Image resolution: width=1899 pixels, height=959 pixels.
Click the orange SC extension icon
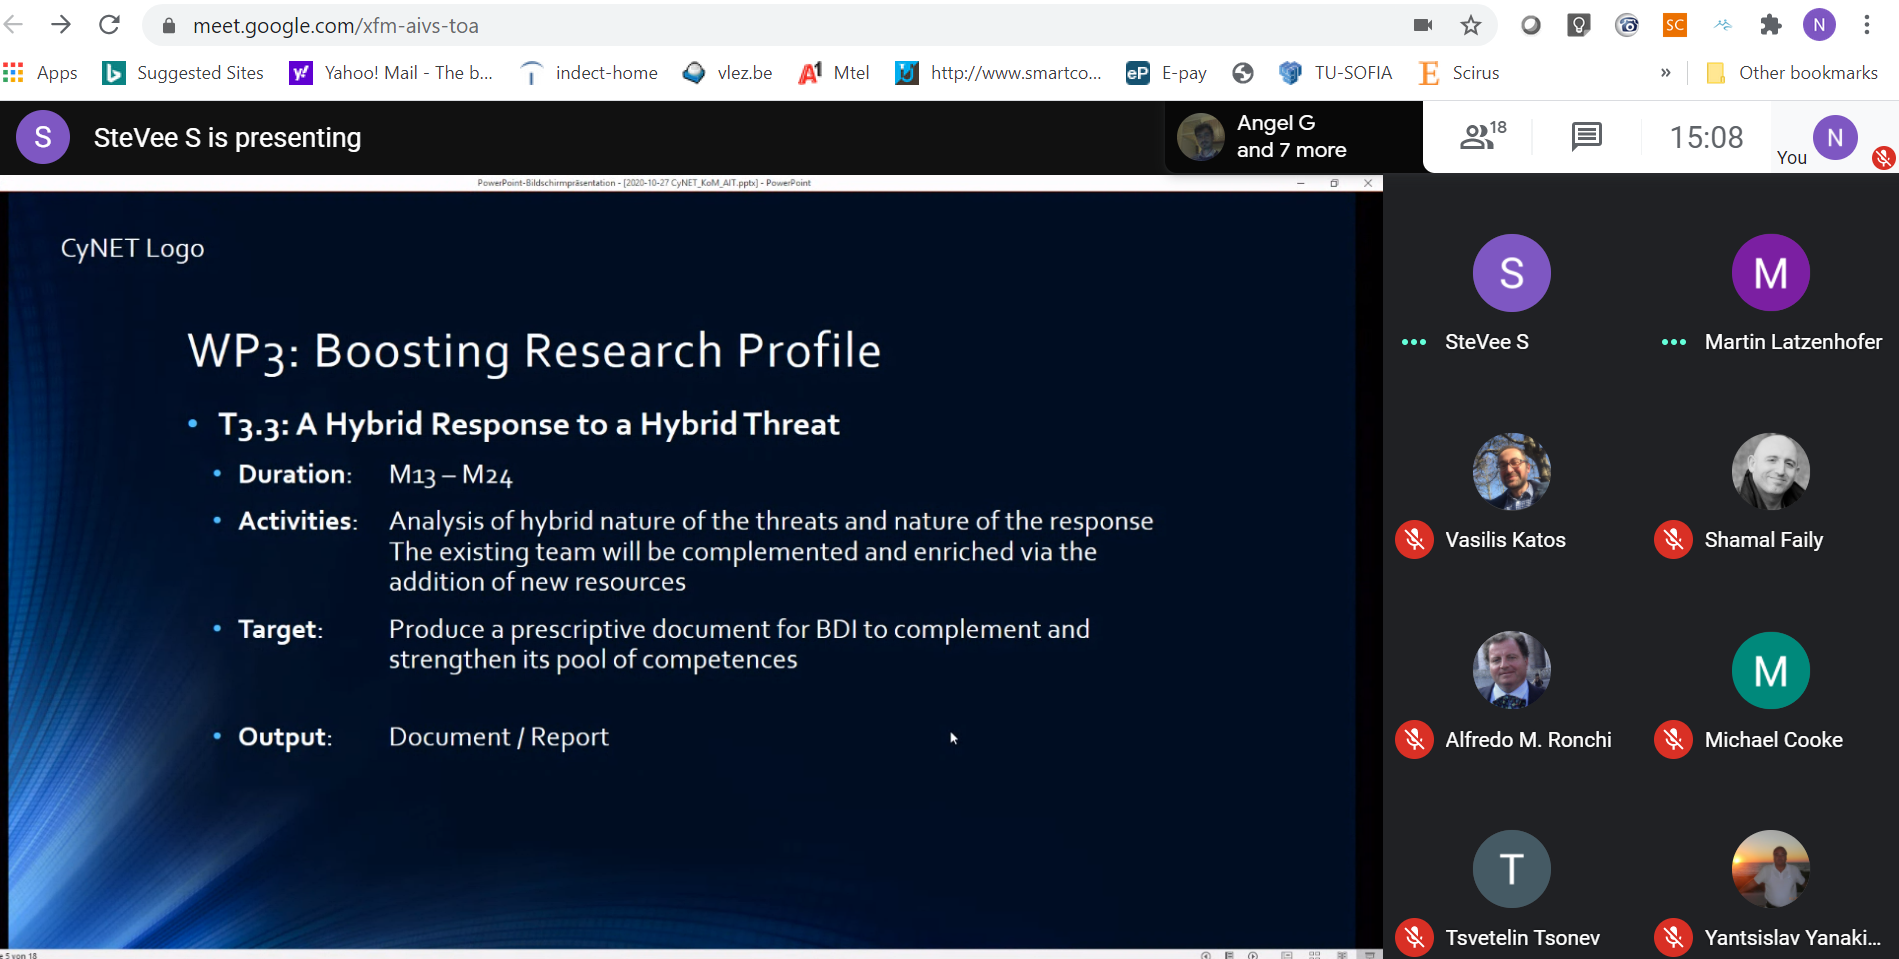tap(1675, 25)
